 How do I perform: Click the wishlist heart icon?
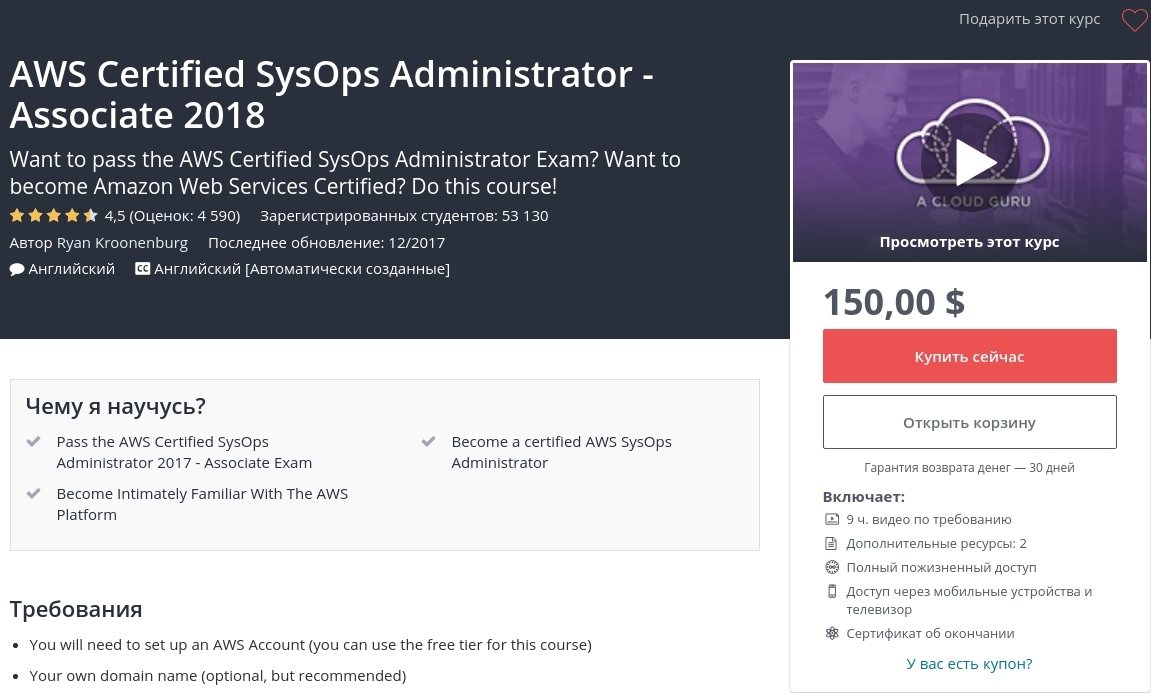tap(1134, 20)
